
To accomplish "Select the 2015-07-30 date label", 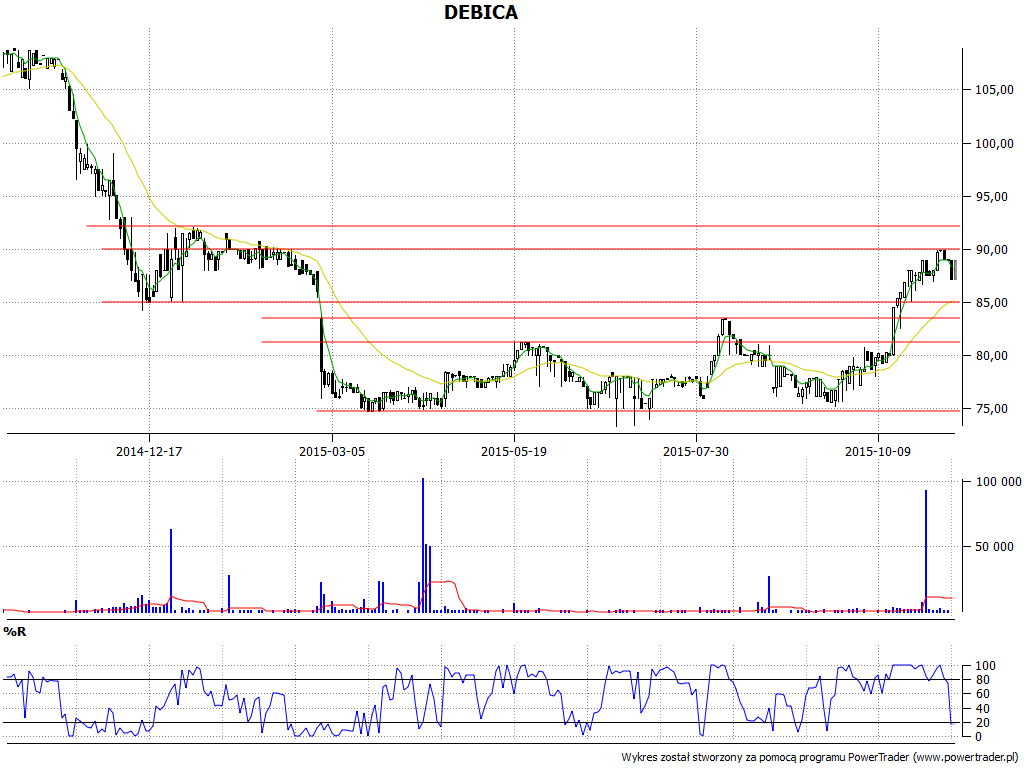I will [x=696, y=451].
